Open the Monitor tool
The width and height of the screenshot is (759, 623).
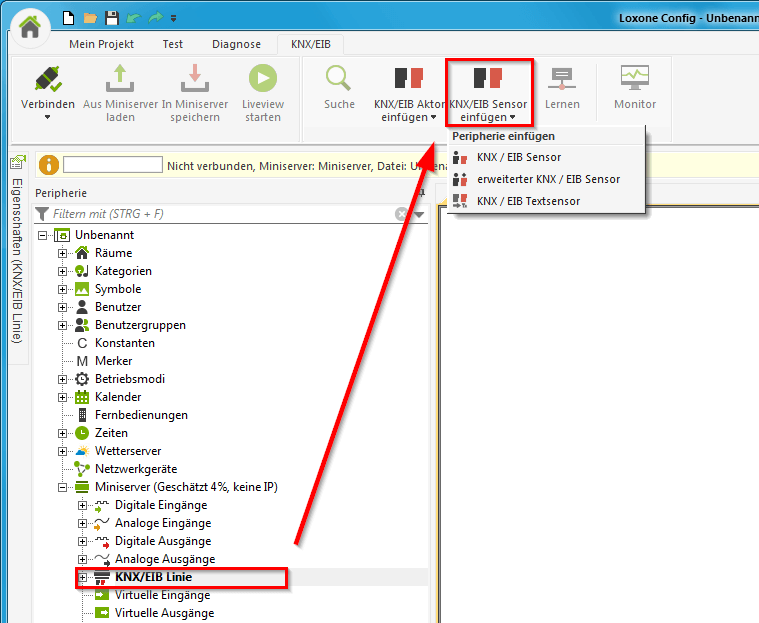(x=635, y=80)
